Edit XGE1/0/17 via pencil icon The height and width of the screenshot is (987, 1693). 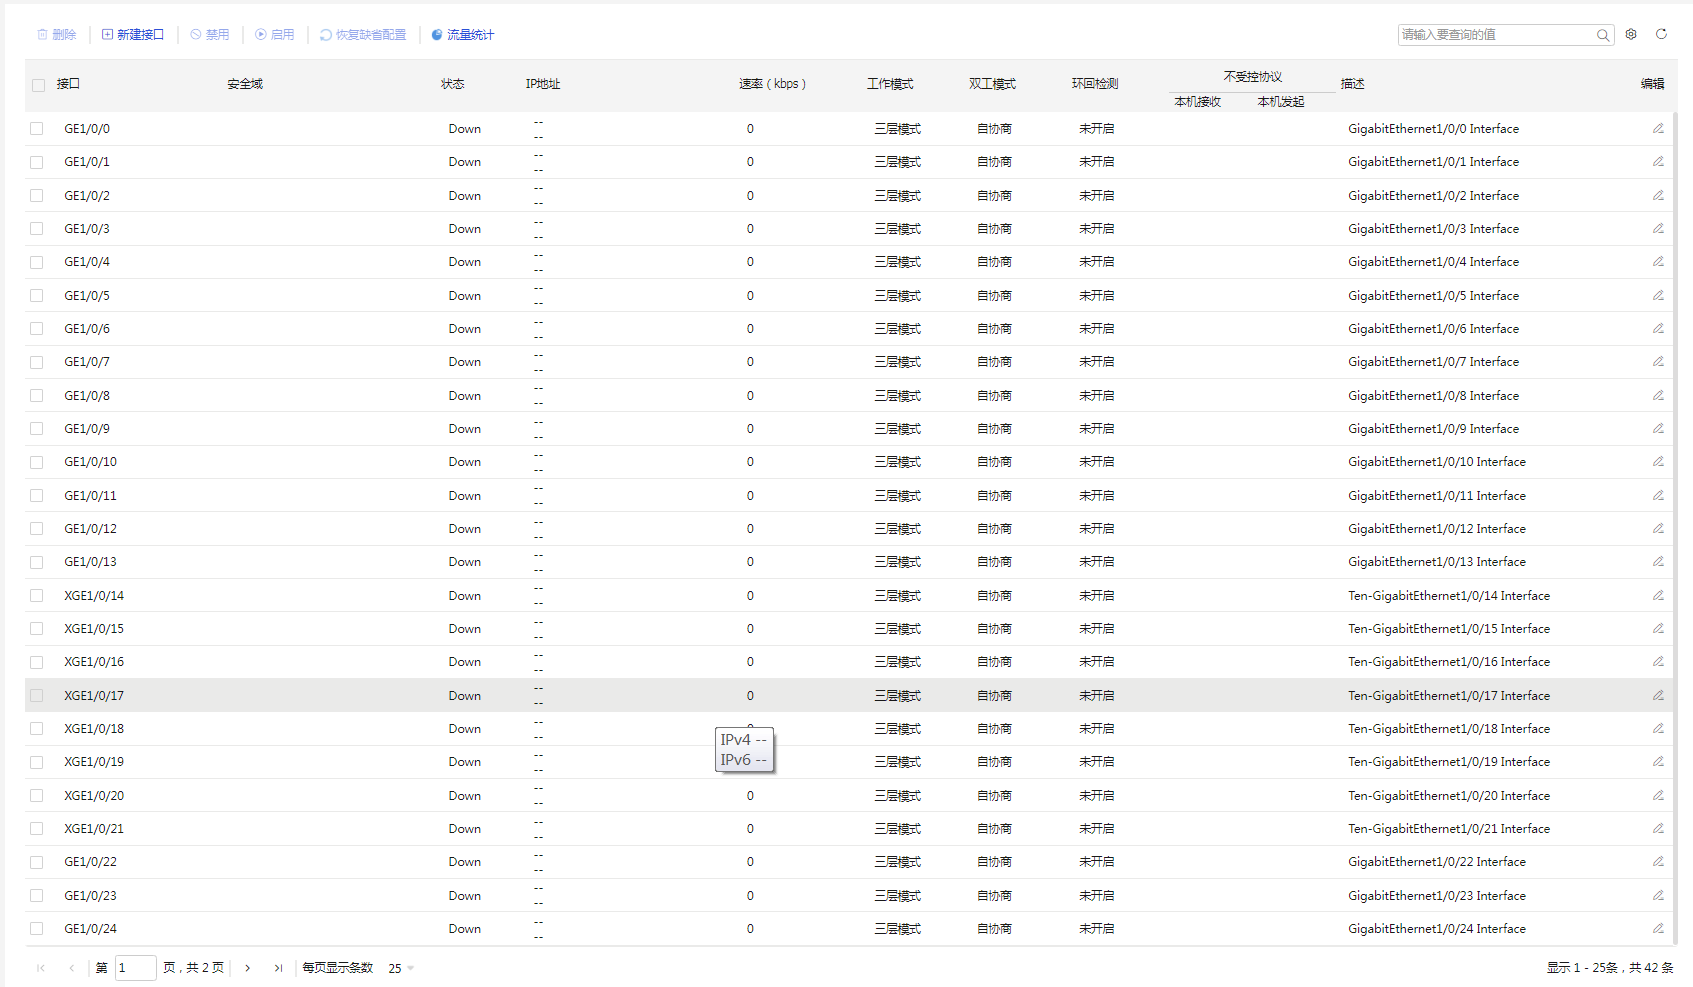tap(1657, 695)
